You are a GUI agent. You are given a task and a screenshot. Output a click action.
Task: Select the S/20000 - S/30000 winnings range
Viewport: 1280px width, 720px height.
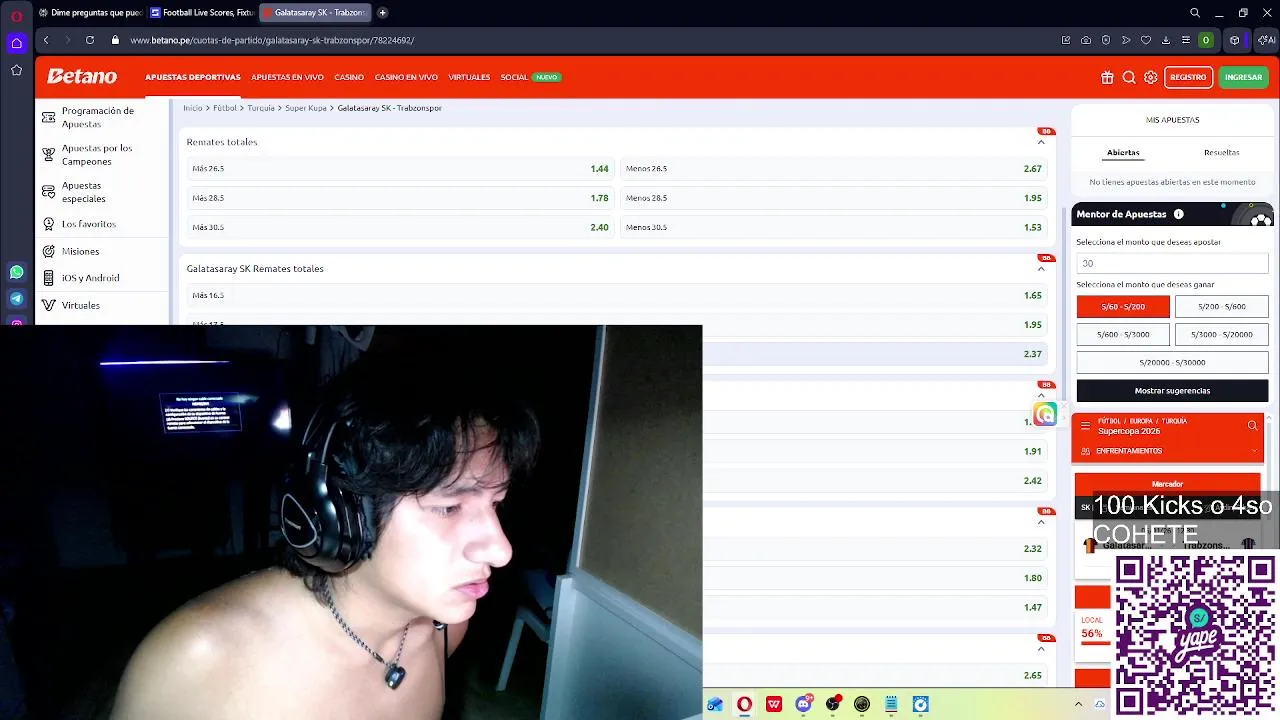(1172, 363)
